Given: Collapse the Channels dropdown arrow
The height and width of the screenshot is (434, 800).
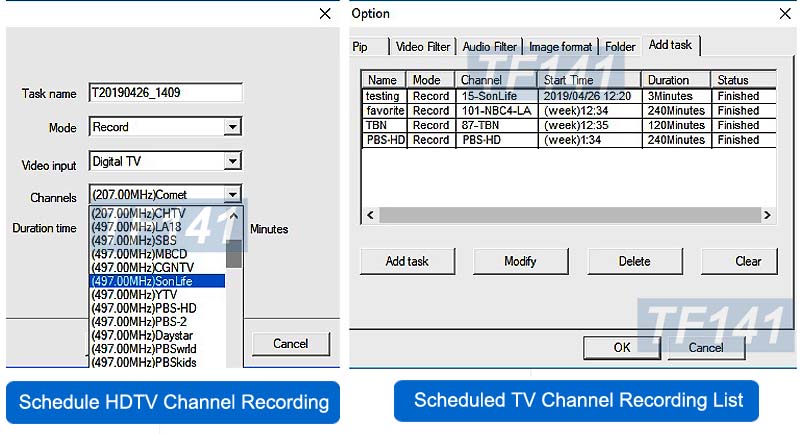Looking at the screenshot, I should pyautogui.click(x=232, y=194).
